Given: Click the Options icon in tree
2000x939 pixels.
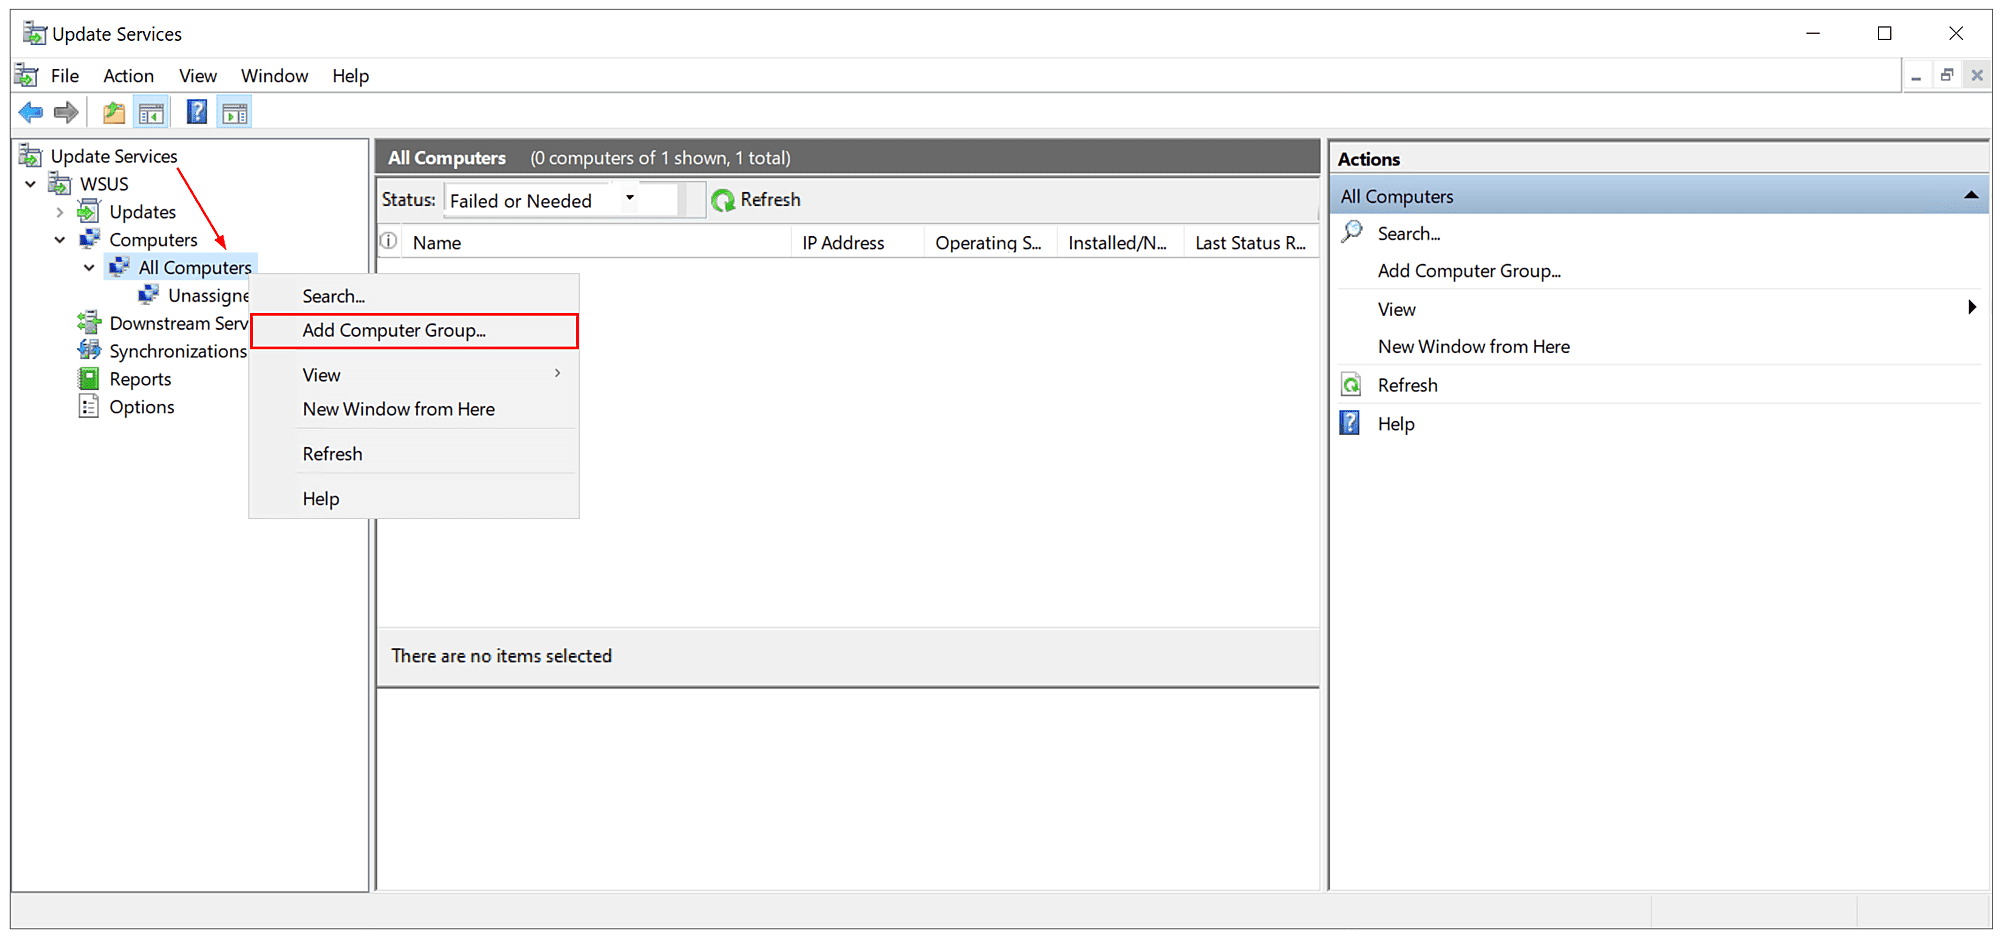Looking at the screenshot, I should 89,406.
